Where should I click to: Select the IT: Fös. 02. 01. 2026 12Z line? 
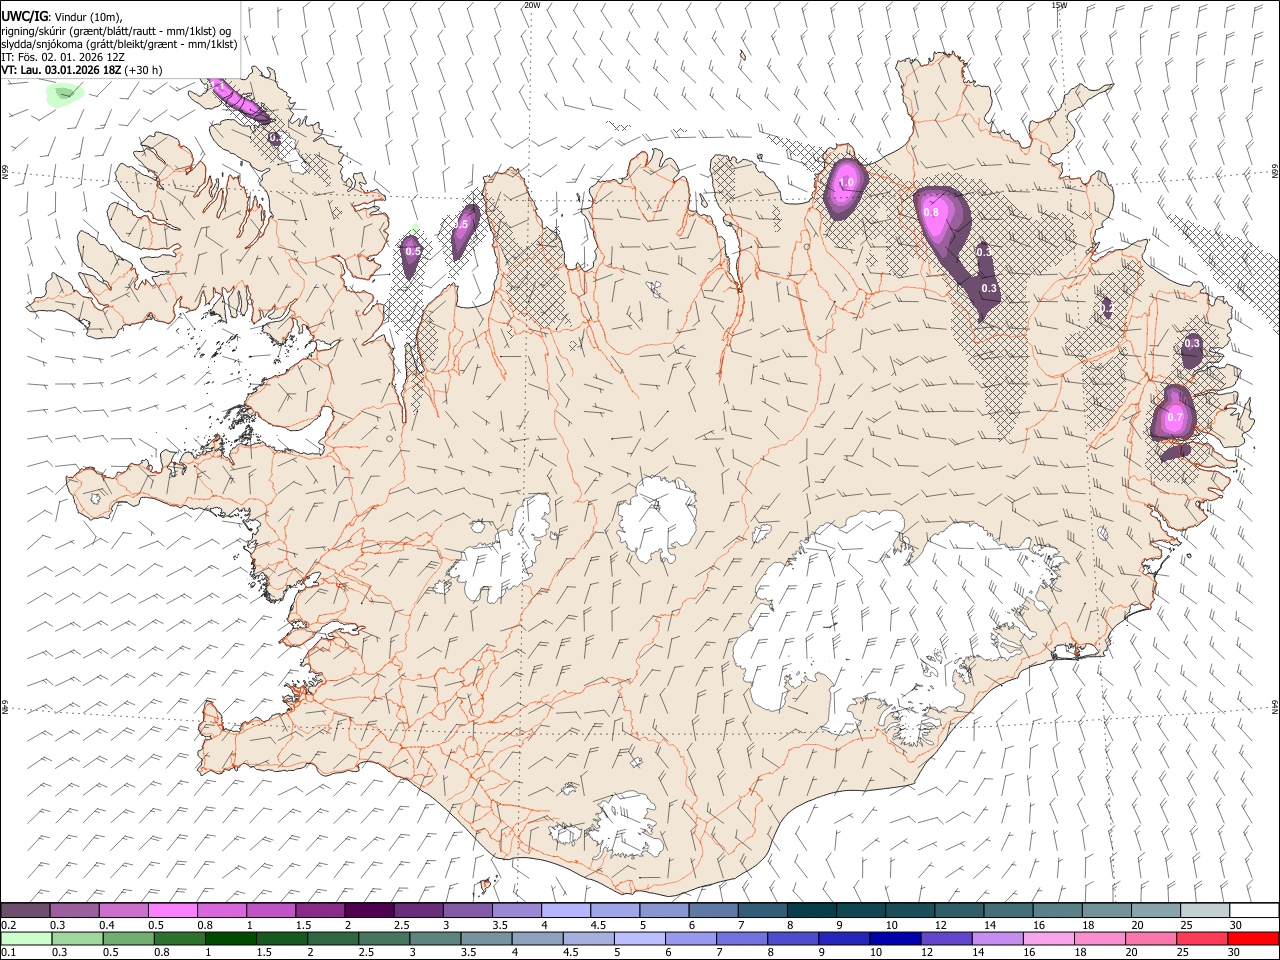(63, 57)
